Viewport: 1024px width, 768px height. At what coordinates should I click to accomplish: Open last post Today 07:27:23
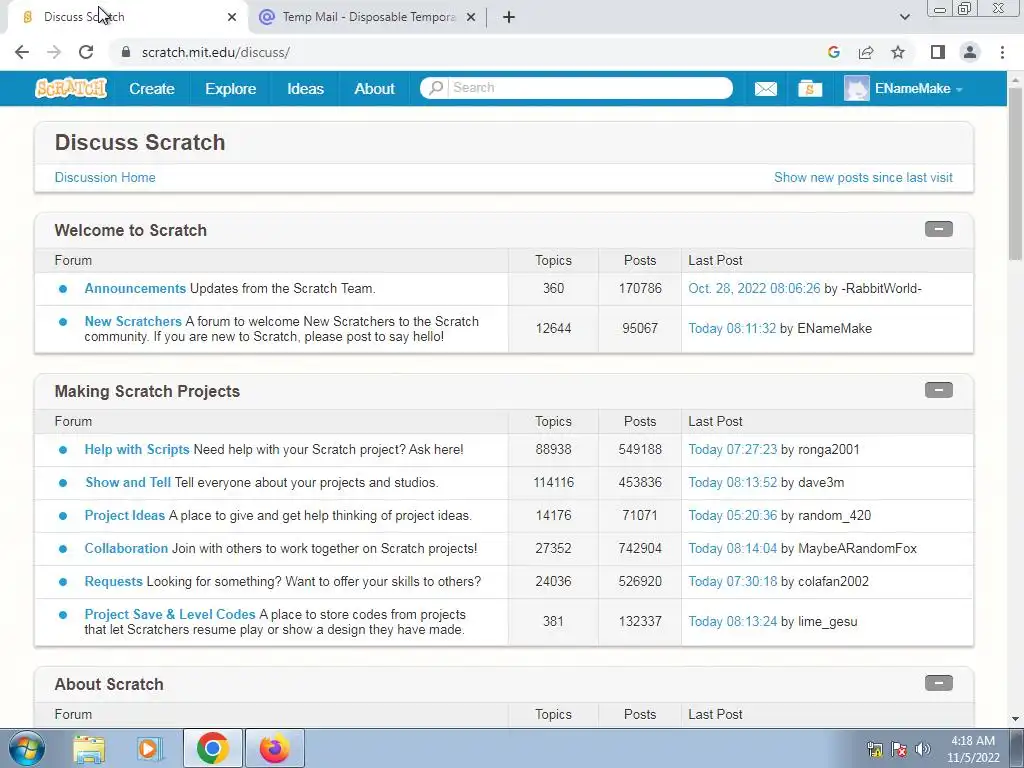pos(733,449)
